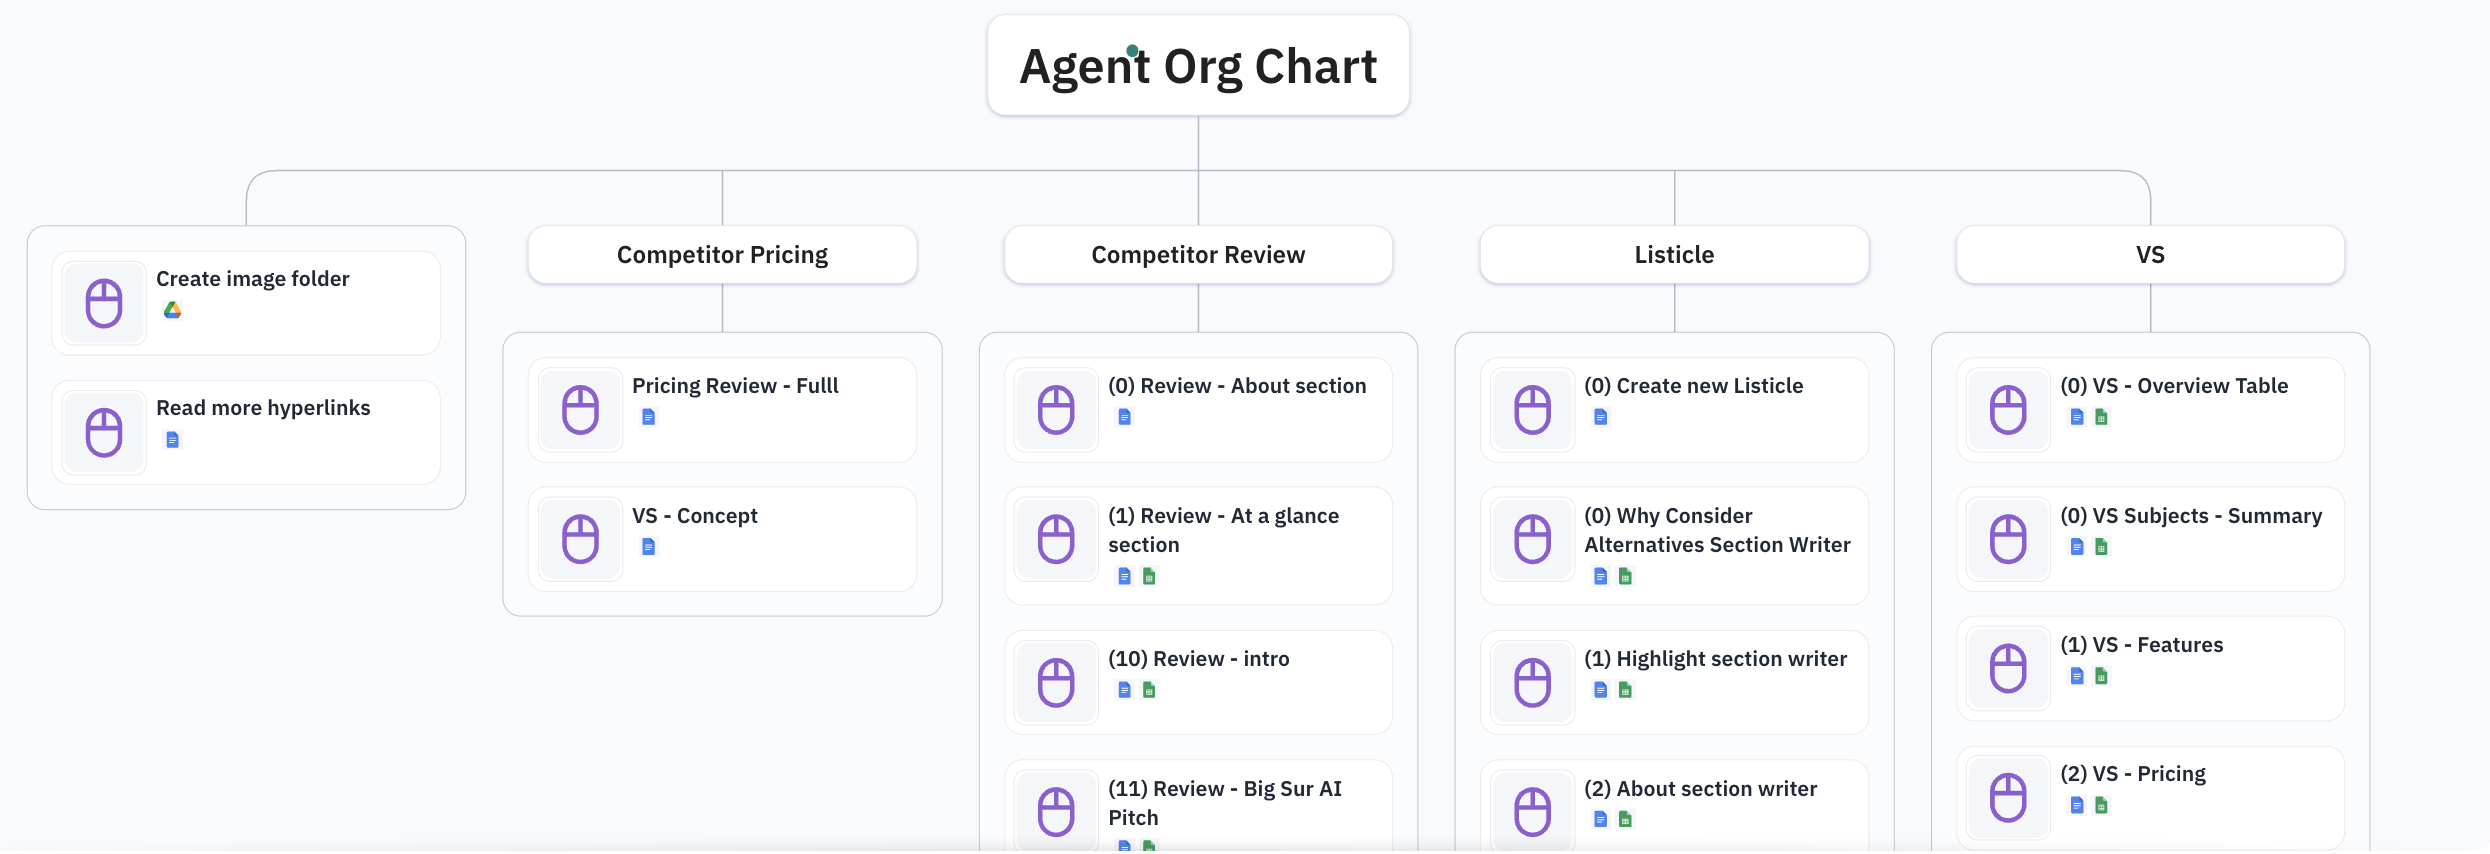Screen dimensions: 2490x854
Task: Open the (0) Review - About section title
Action: pos(1237,386)
